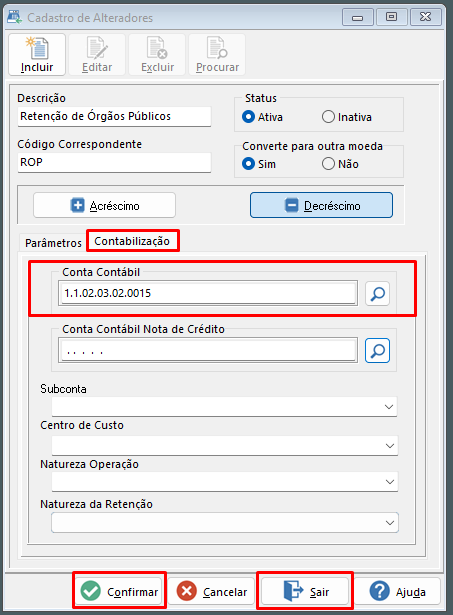
Task: Click the Procurar toolbar icon
Action: [x=217, y=55]
